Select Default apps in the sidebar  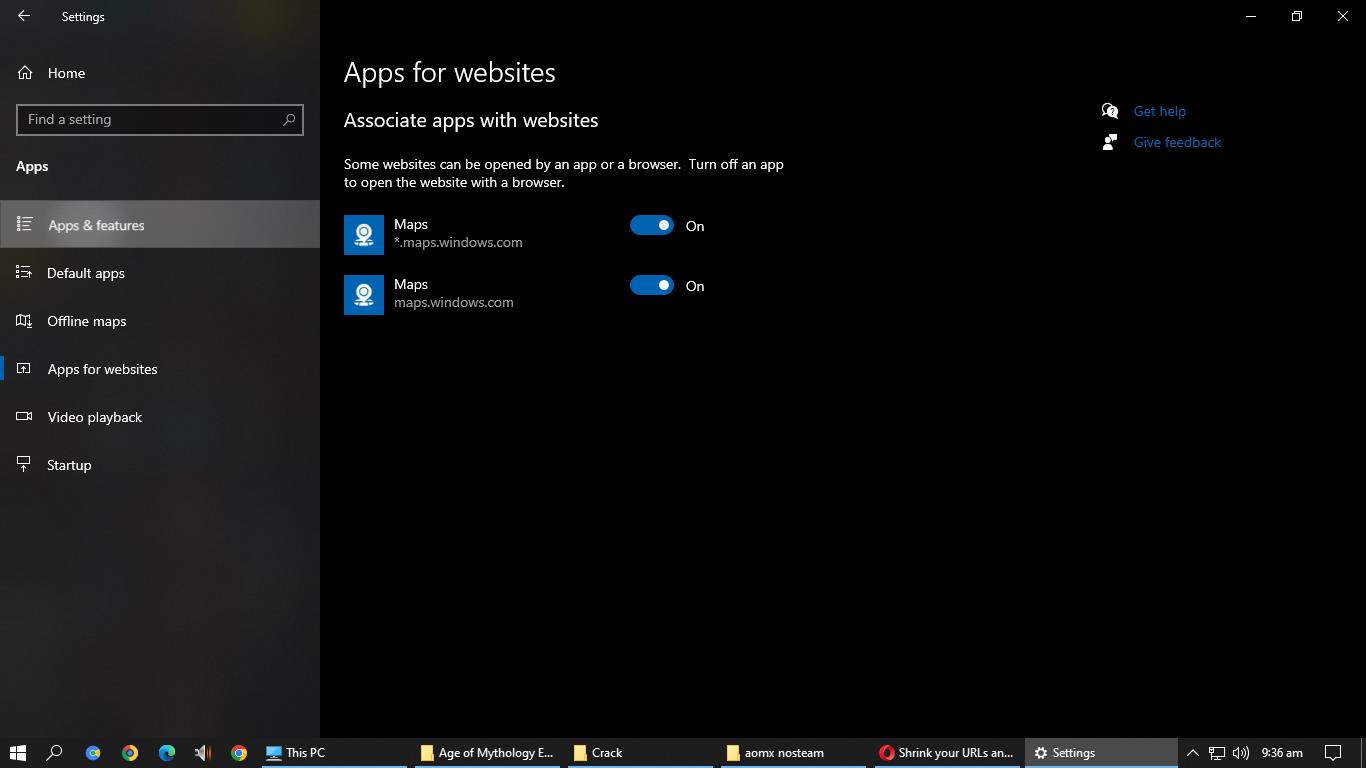pos(86,273)
